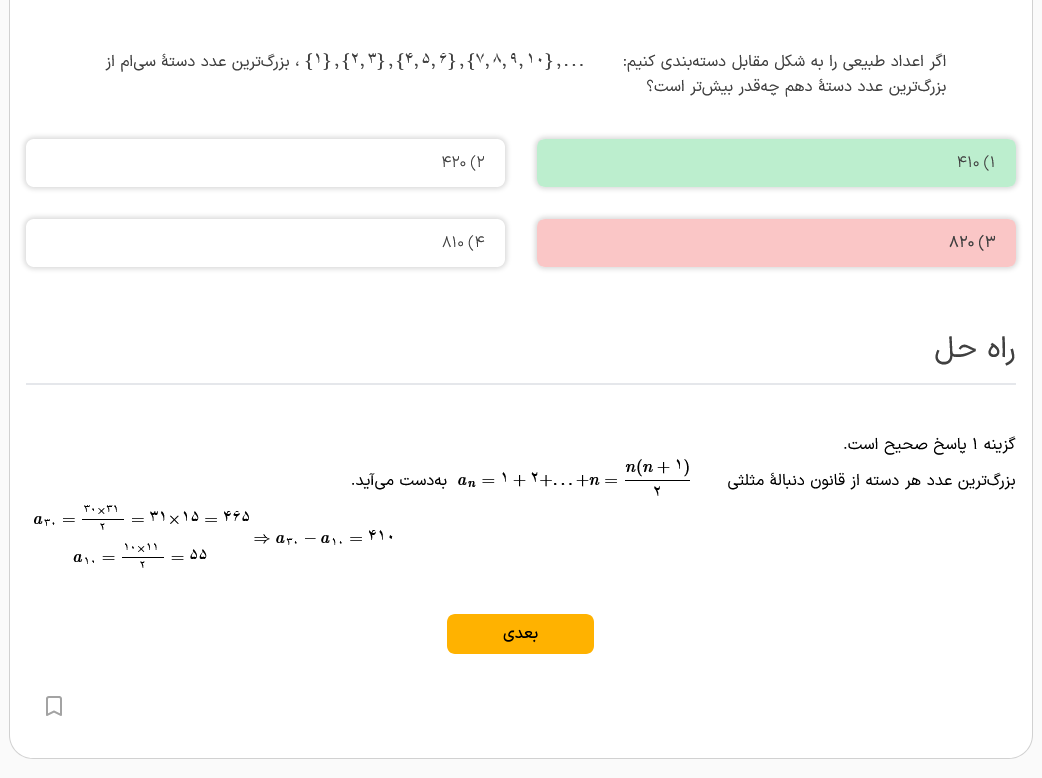Click the راه حل solution heading
Image resolution: width=1042 pixels, height=778 pixels.
pos(974,349)
